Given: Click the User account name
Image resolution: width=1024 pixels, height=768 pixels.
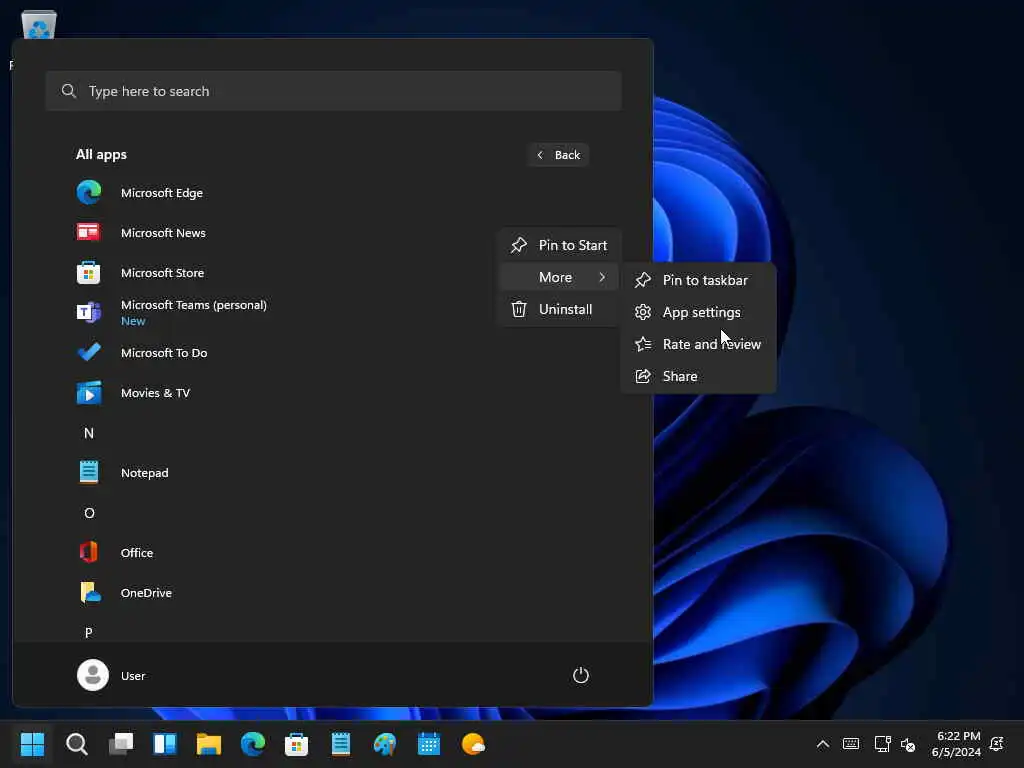Looking at the screenshot, I should (133, 676).
